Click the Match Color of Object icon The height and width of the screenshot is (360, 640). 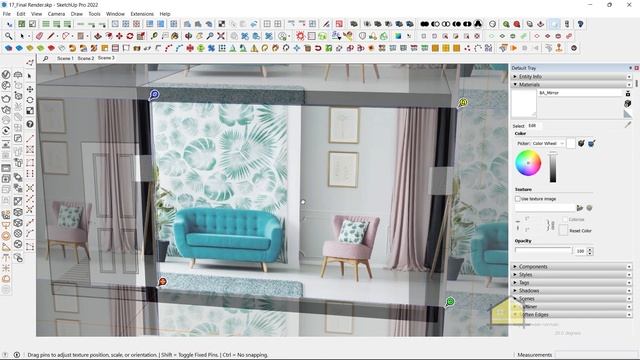click(581, 143)
